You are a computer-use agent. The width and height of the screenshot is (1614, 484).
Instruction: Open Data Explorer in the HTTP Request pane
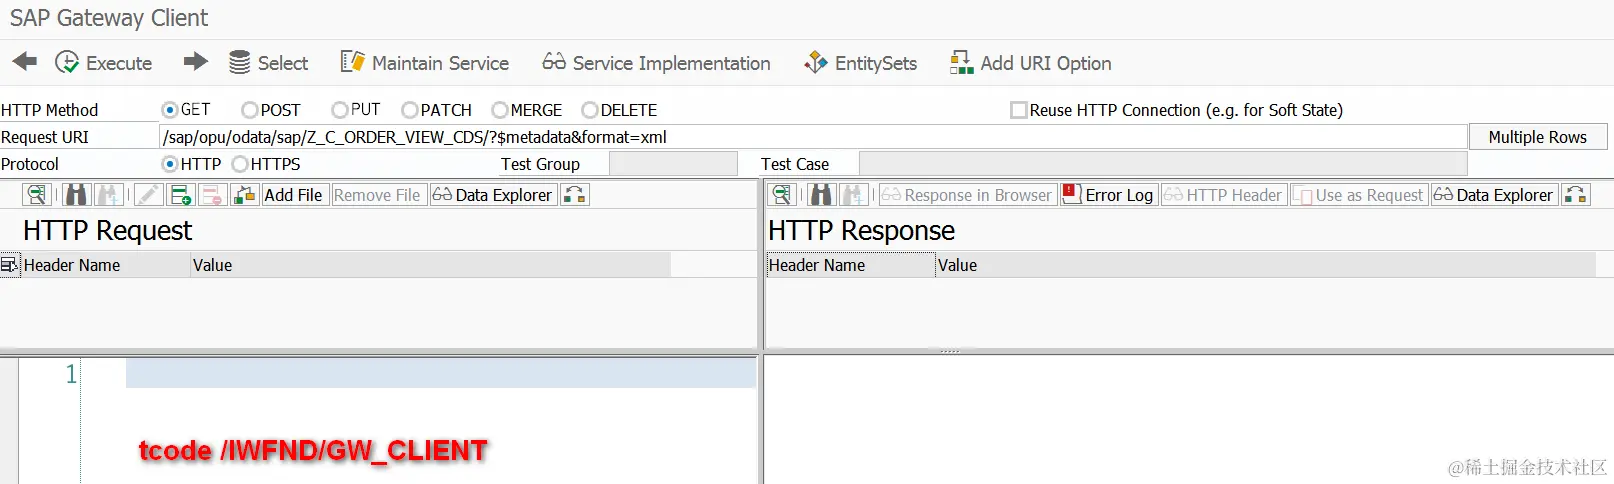493,195
